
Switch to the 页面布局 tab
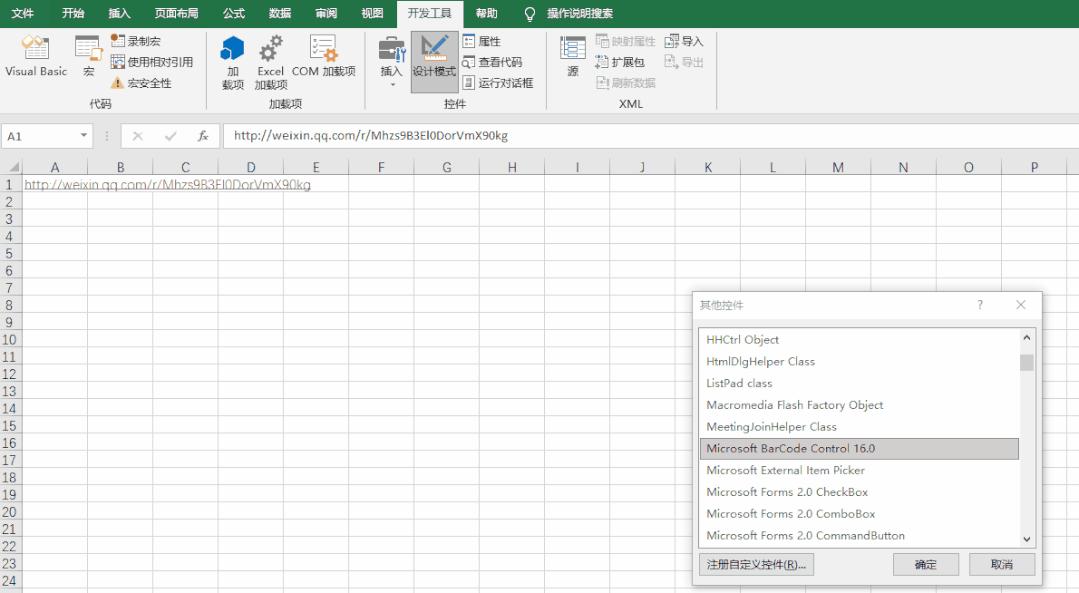(x=176, y=13)
